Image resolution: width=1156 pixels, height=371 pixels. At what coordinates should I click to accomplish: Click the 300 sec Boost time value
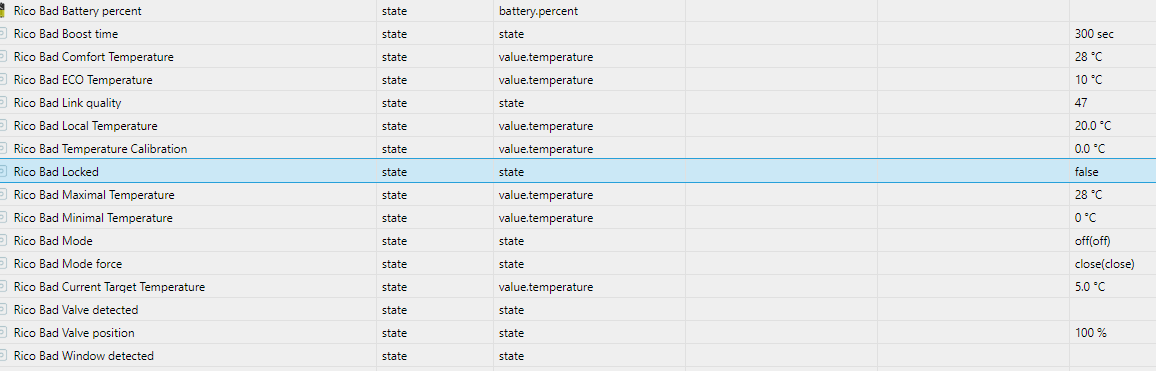click(x=1094, y=34)
